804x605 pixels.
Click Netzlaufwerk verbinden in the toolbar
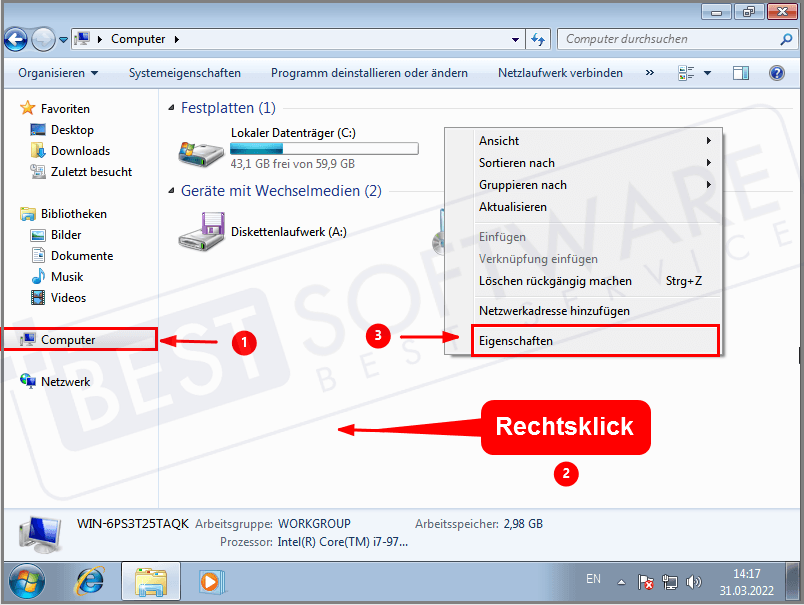tap(563, 72)
